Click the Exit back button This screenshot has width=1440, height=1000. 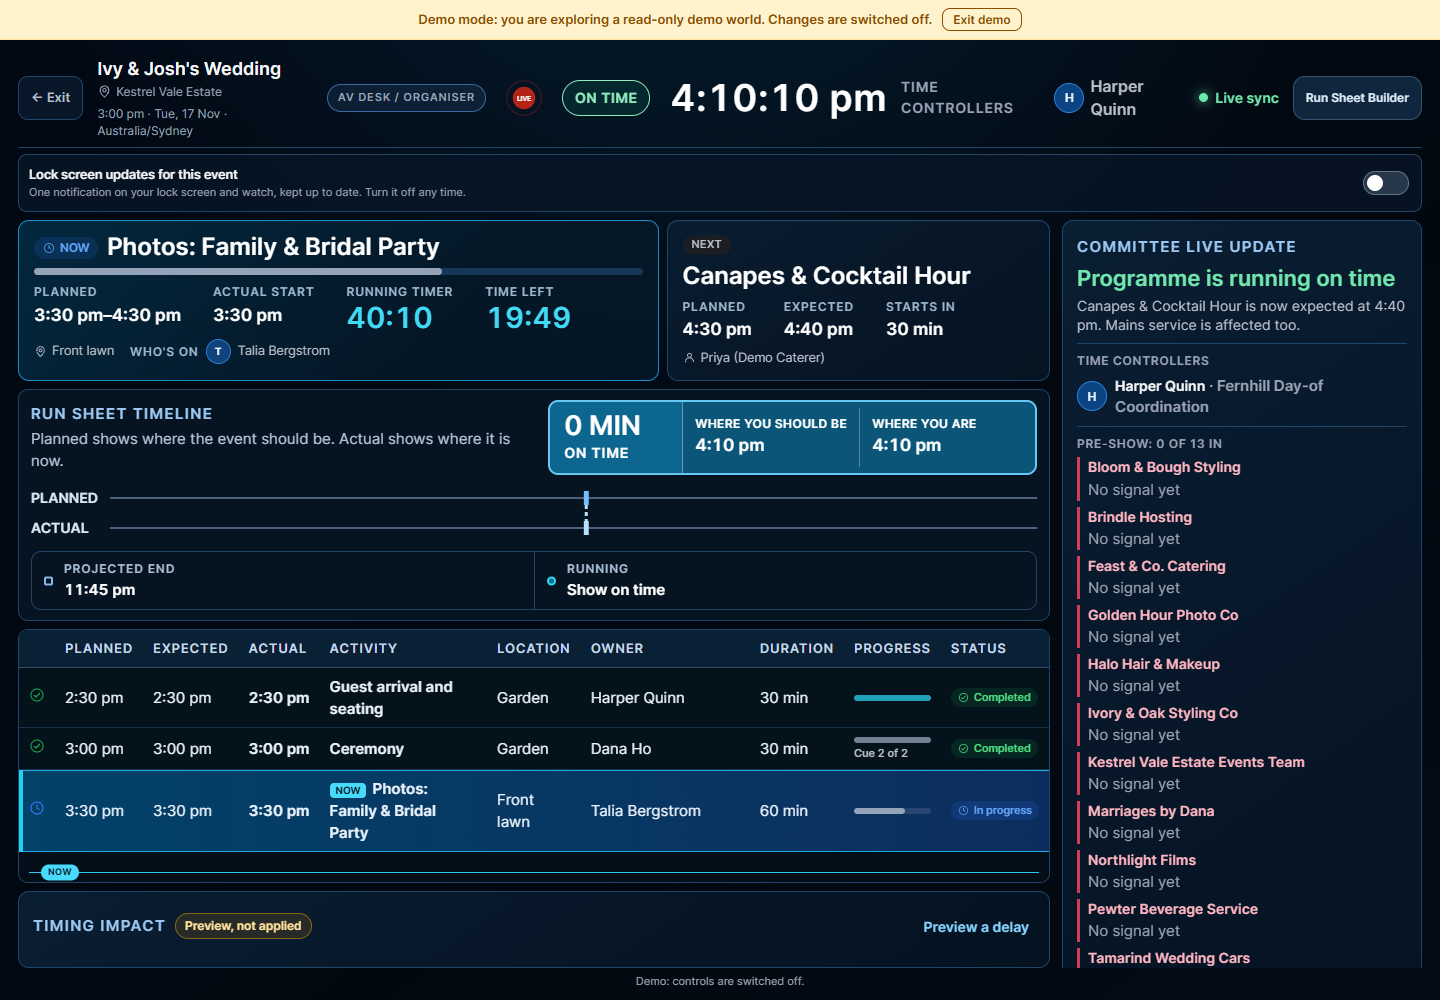pyautogui.click(x=51, y=98)
